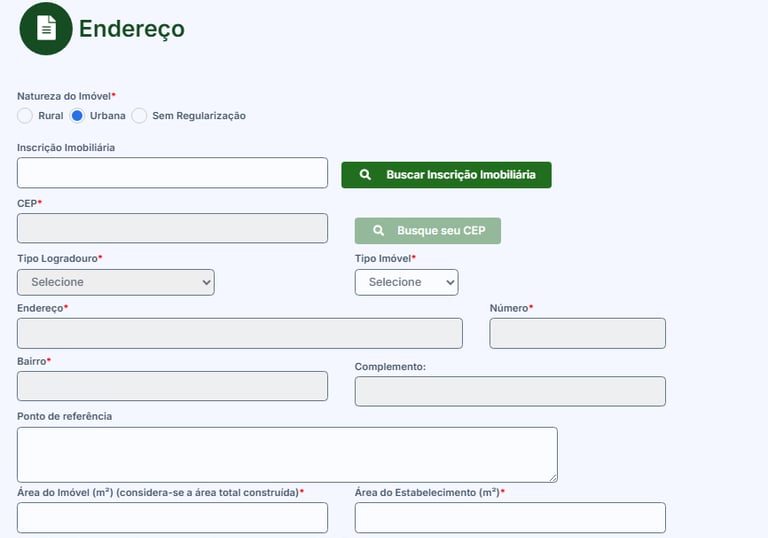Open the Tipo Logradouro dropdown

click(116, 282)
